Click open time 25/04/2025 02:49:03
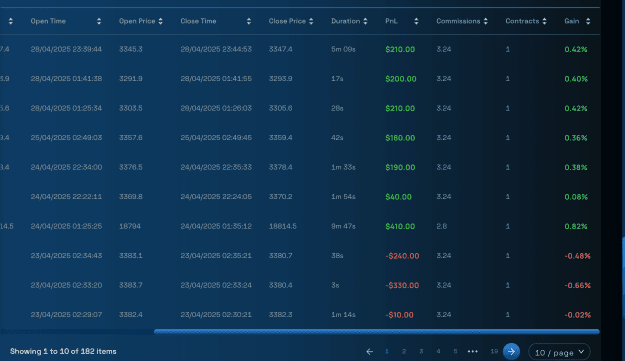Screen dimensions: 625x361 [66, 138]
